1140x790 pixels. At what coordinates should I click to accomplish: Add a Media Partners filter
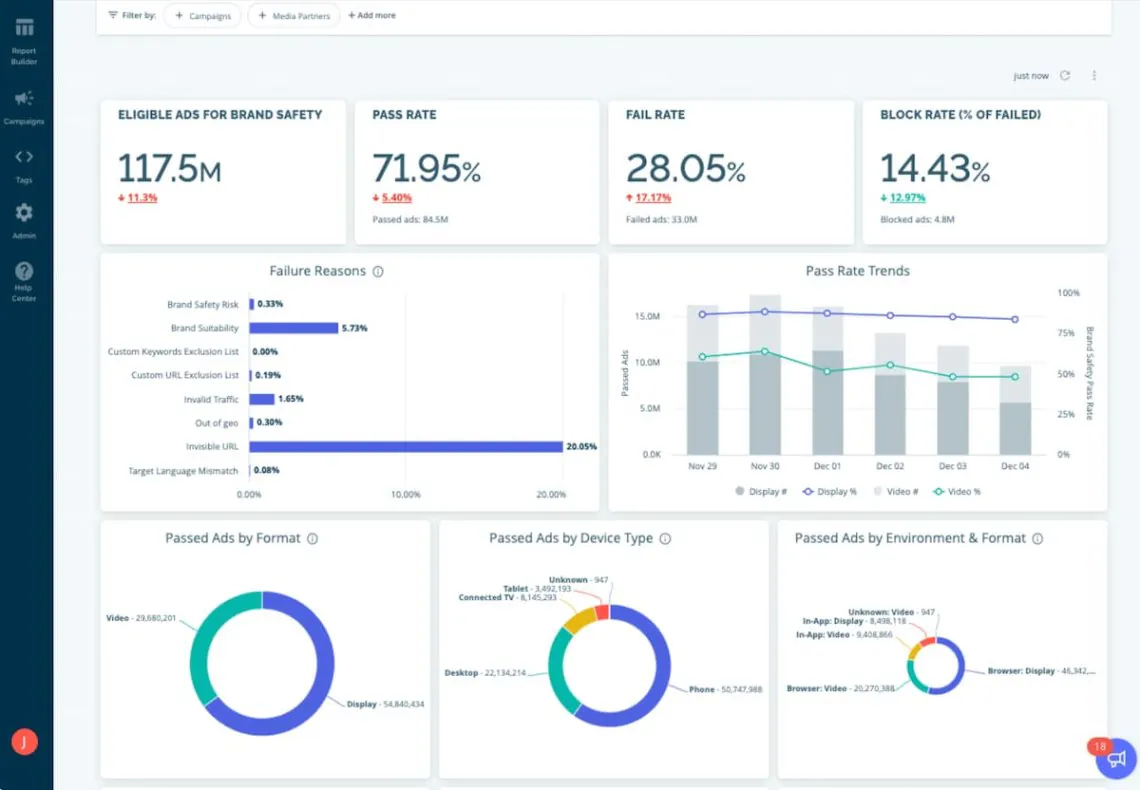click(293, 15)
